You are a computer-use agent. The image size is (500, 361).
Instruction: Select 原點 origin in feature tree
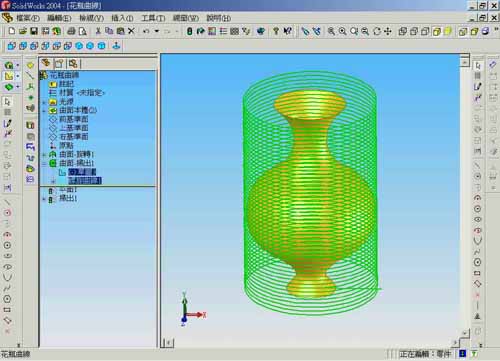[x=66, y=145]
